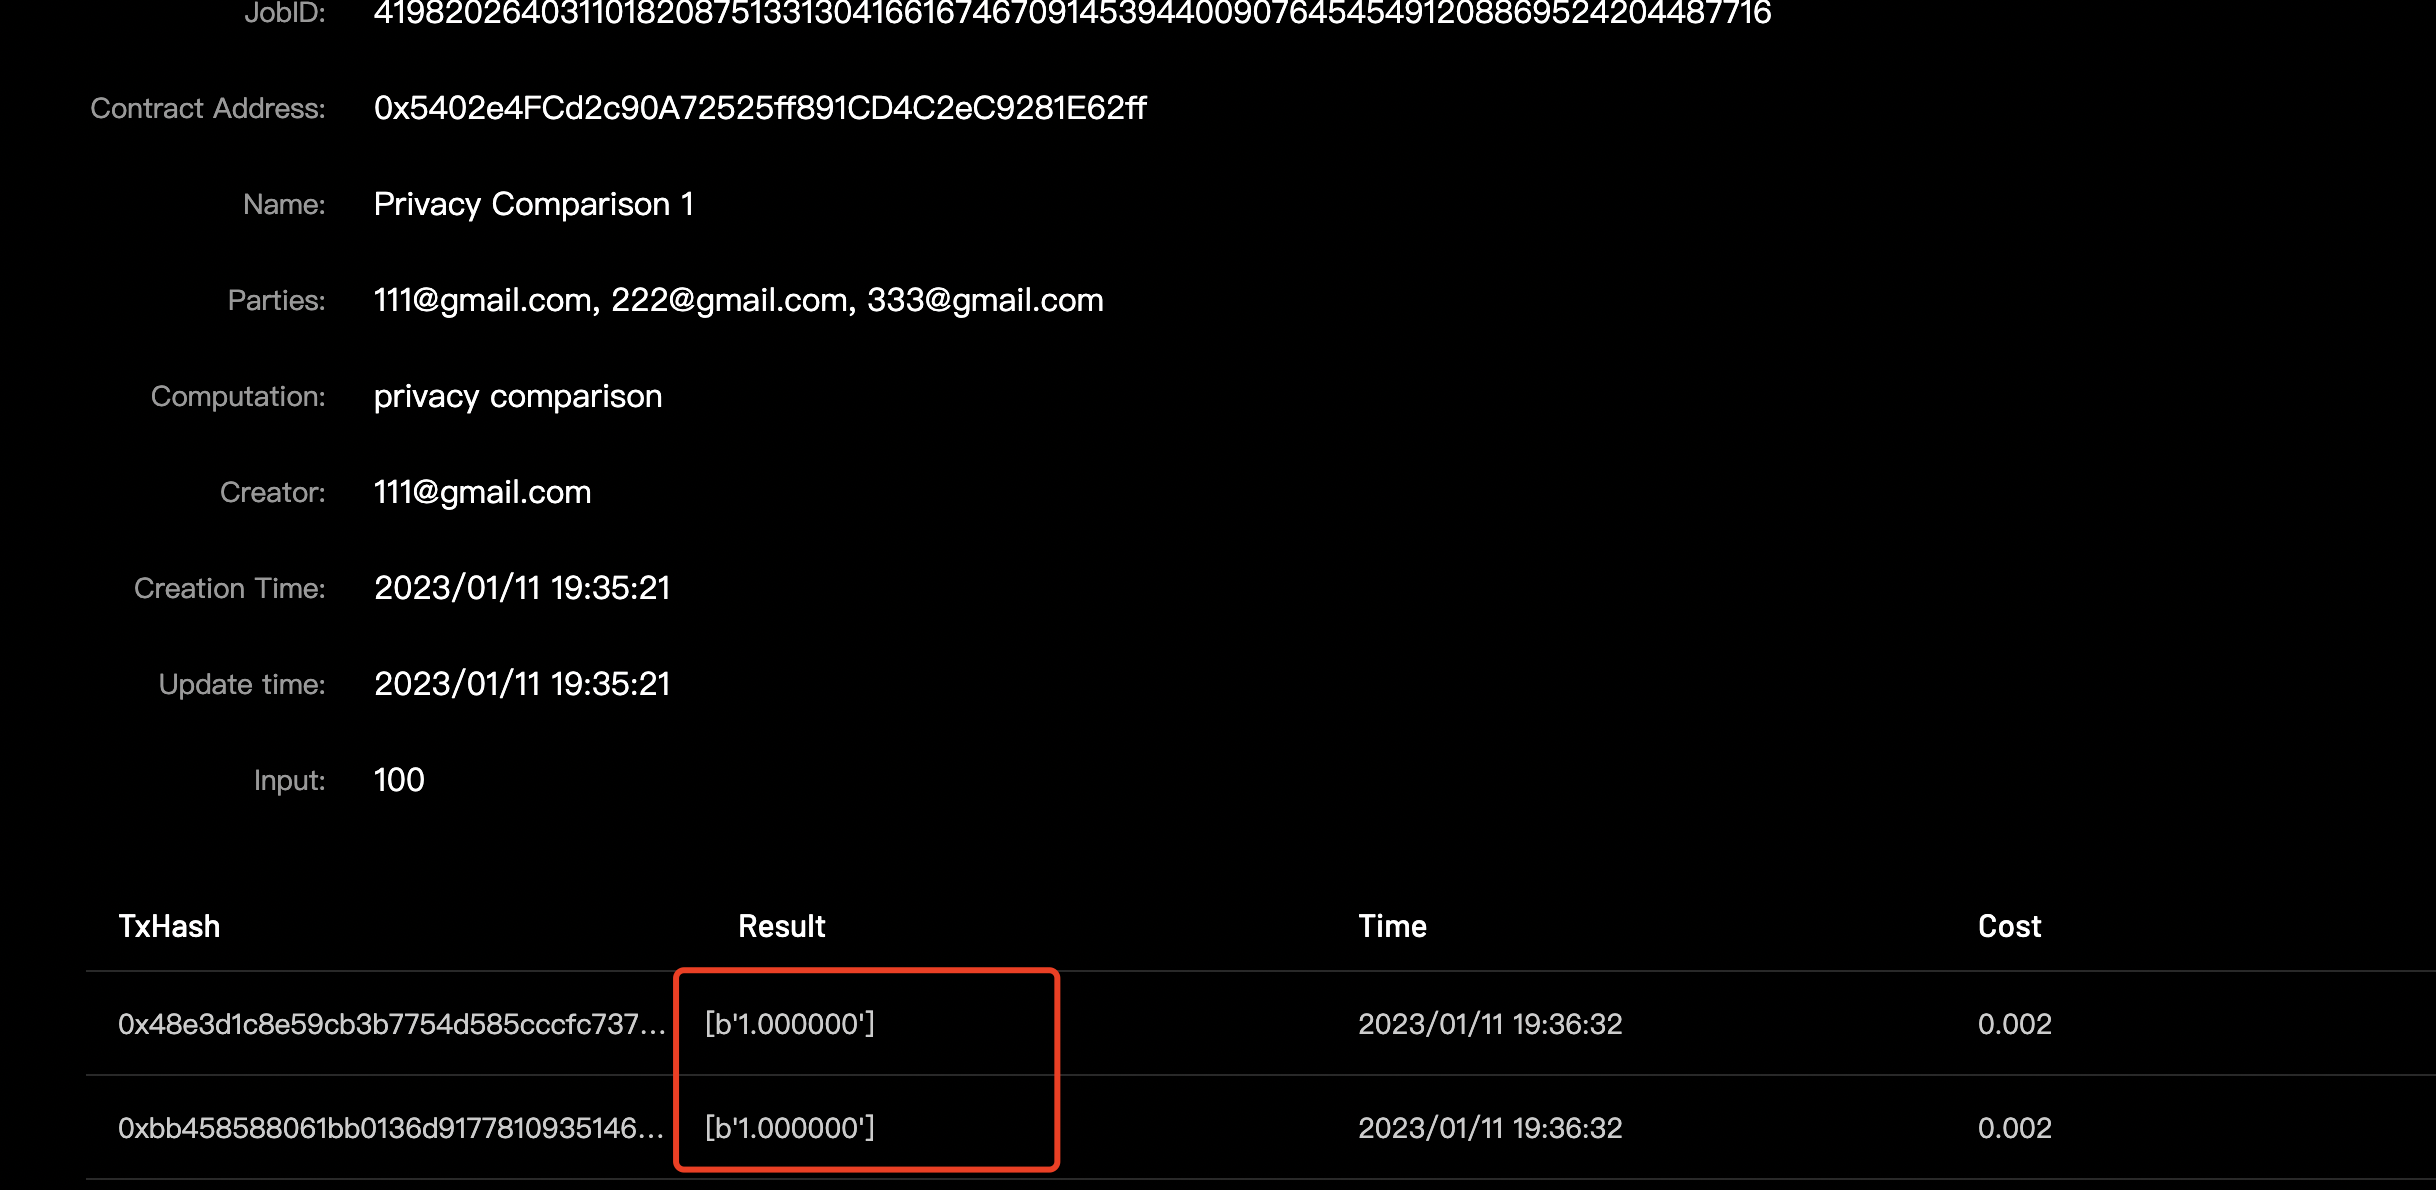This screenshot has height=1190, width=2436.
Task: Click the privacy comparison computation icon
Action: (517, 395)
